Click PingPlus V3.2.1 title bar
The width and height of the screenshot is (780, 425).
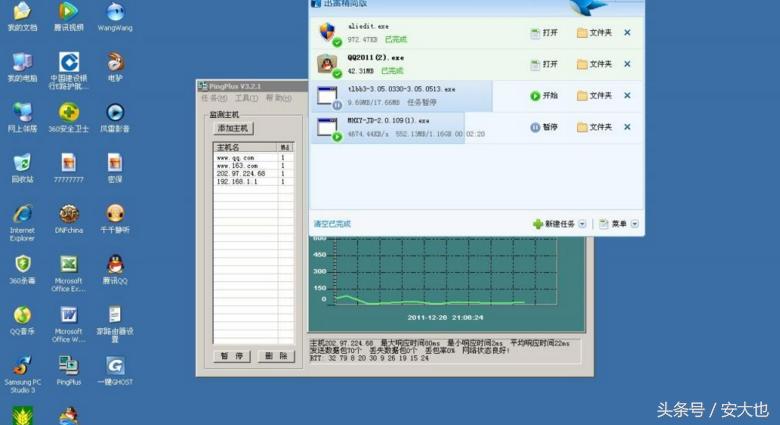(252, 86)
